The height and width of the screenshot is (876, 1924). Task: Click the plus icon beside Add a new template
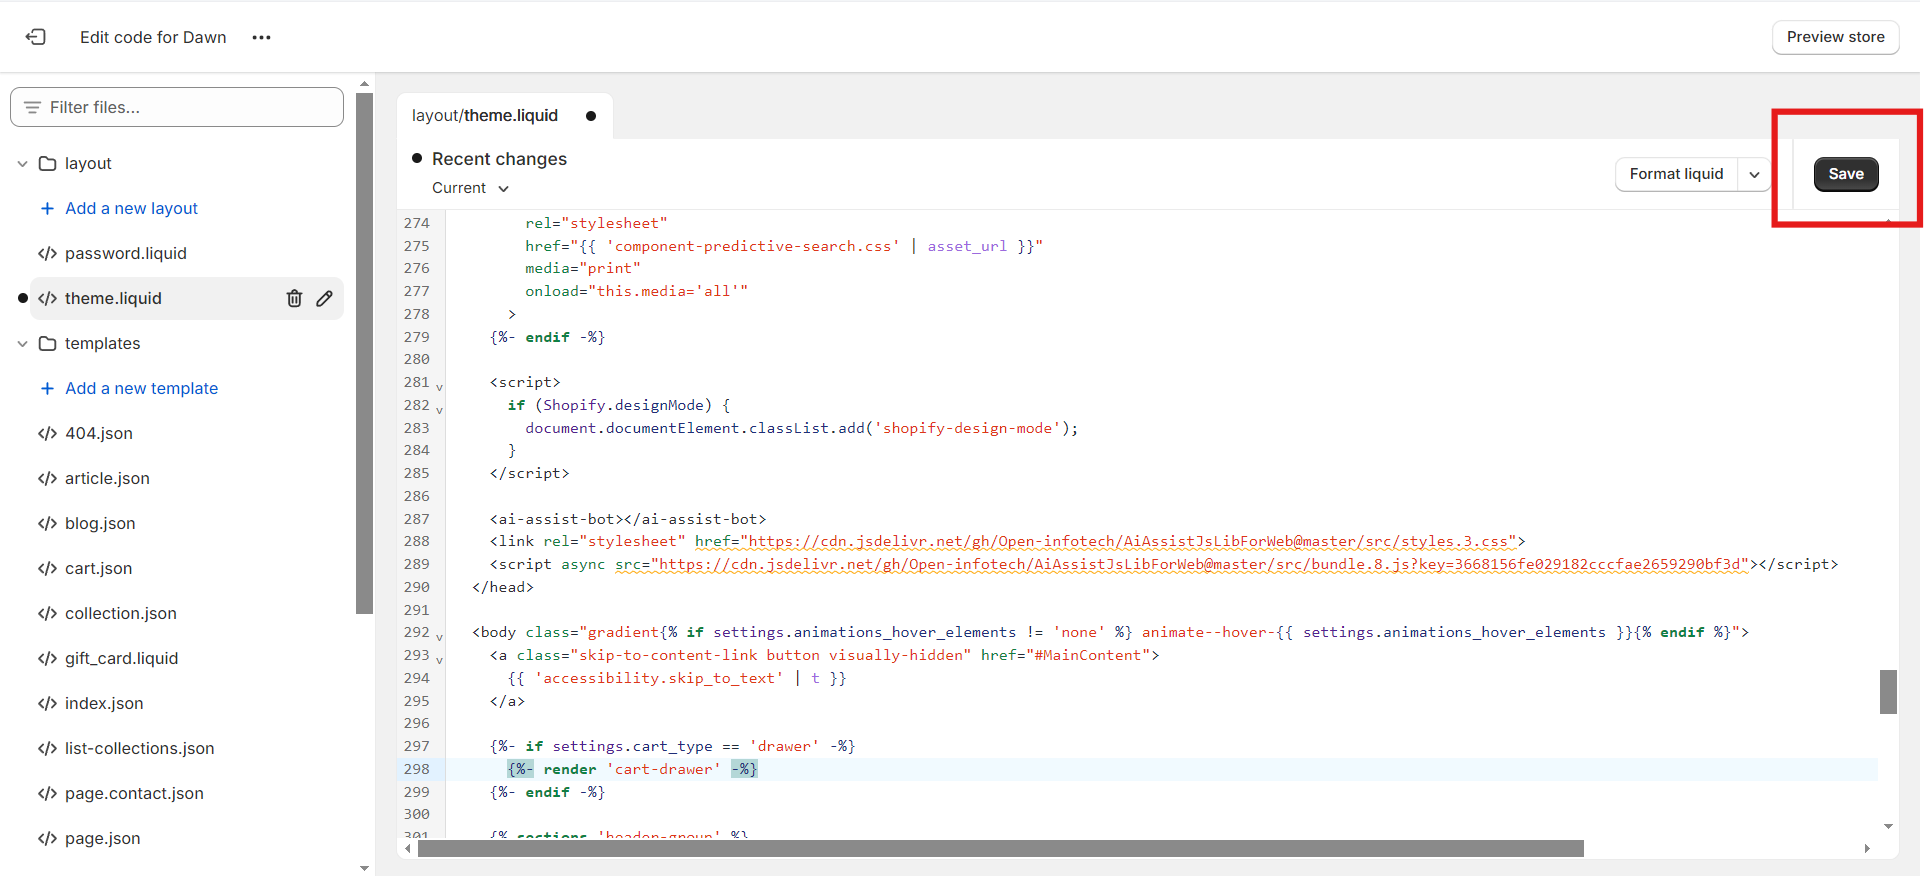pyautogui.click(x=47, y=388)
